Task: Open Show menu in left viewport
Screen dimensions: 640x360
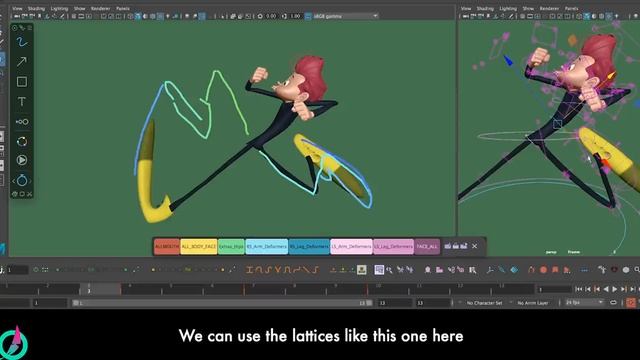Action: coord(80,8)
